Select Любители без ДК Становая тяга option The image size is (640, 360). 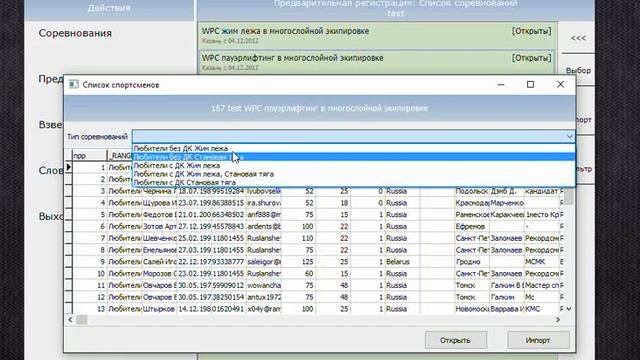pyautogui.click(x=353, y=157)
